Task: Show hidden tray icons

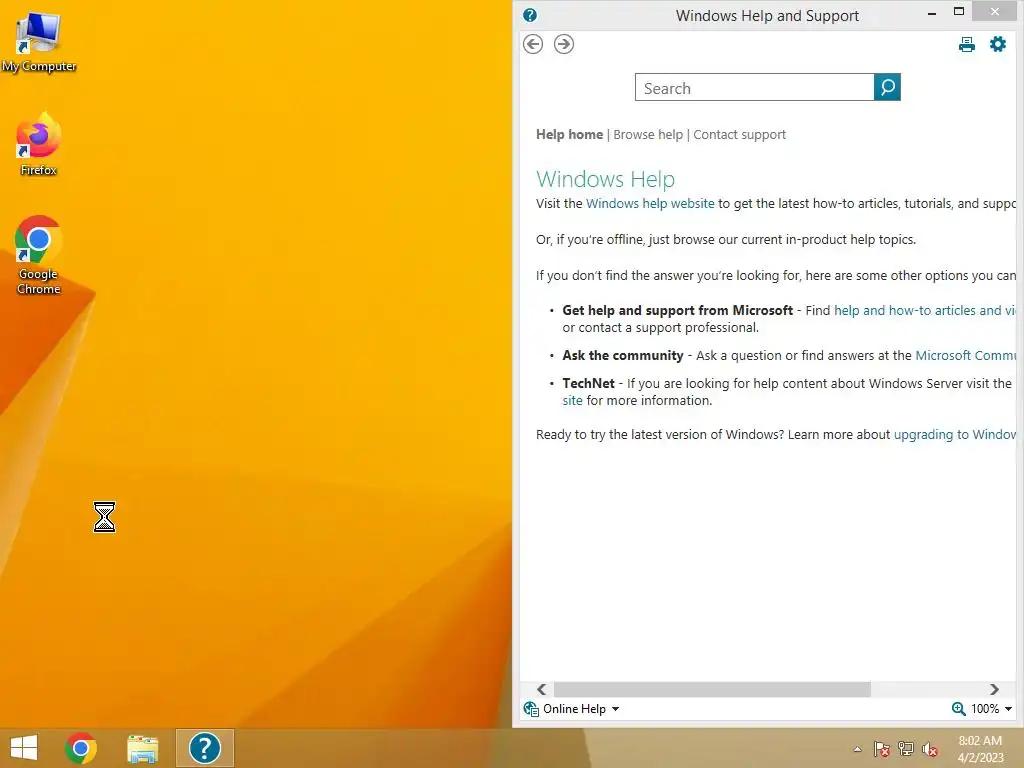Action: [x=857, y=749]
